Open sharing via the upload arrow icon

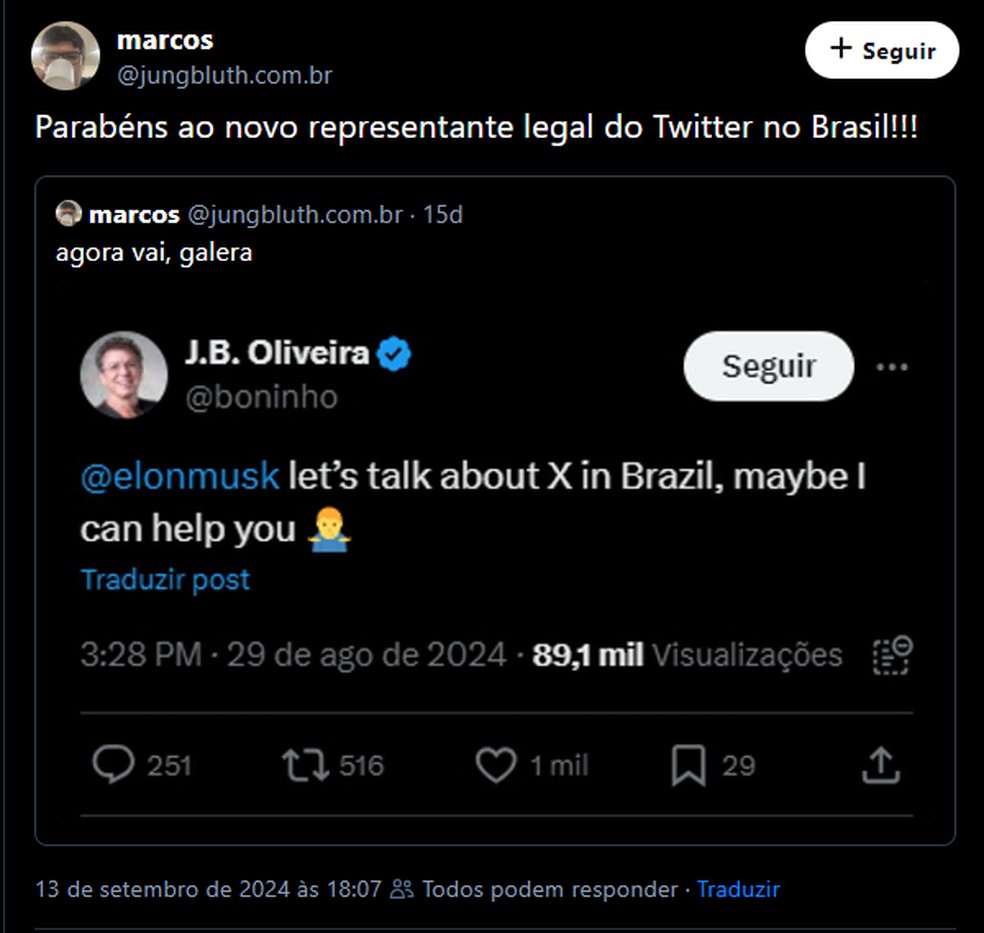(x=882, y=765)
